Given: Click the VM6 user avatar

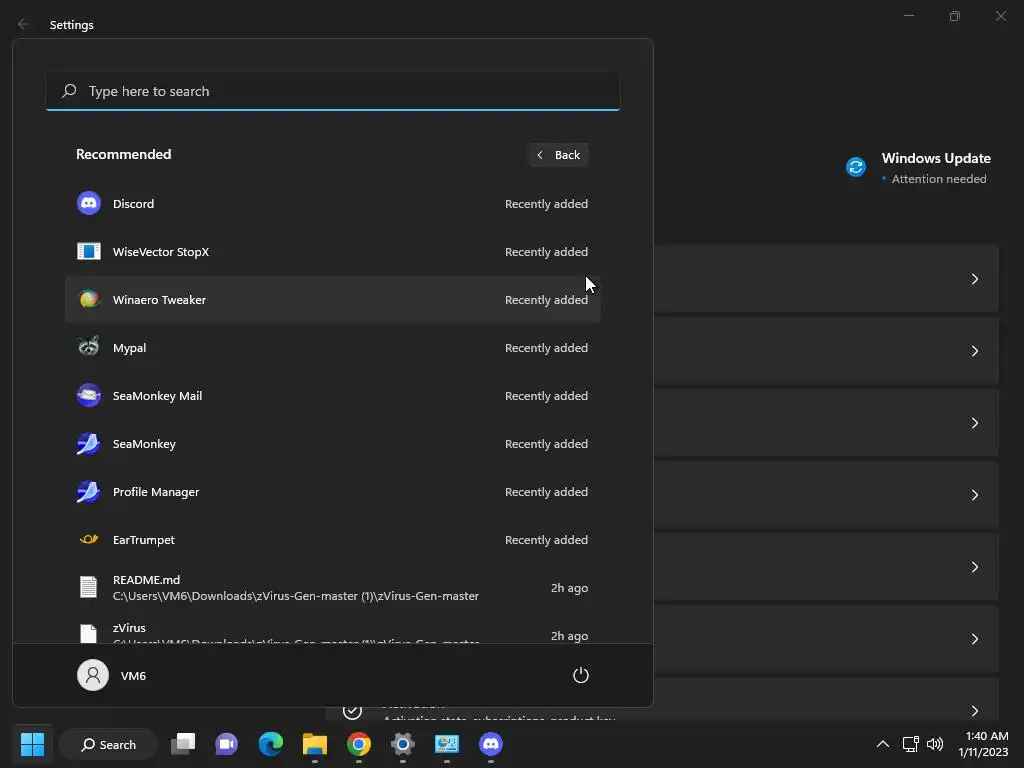Looking at the screenshot, I should pyautogui.click(x=93, y=675).
